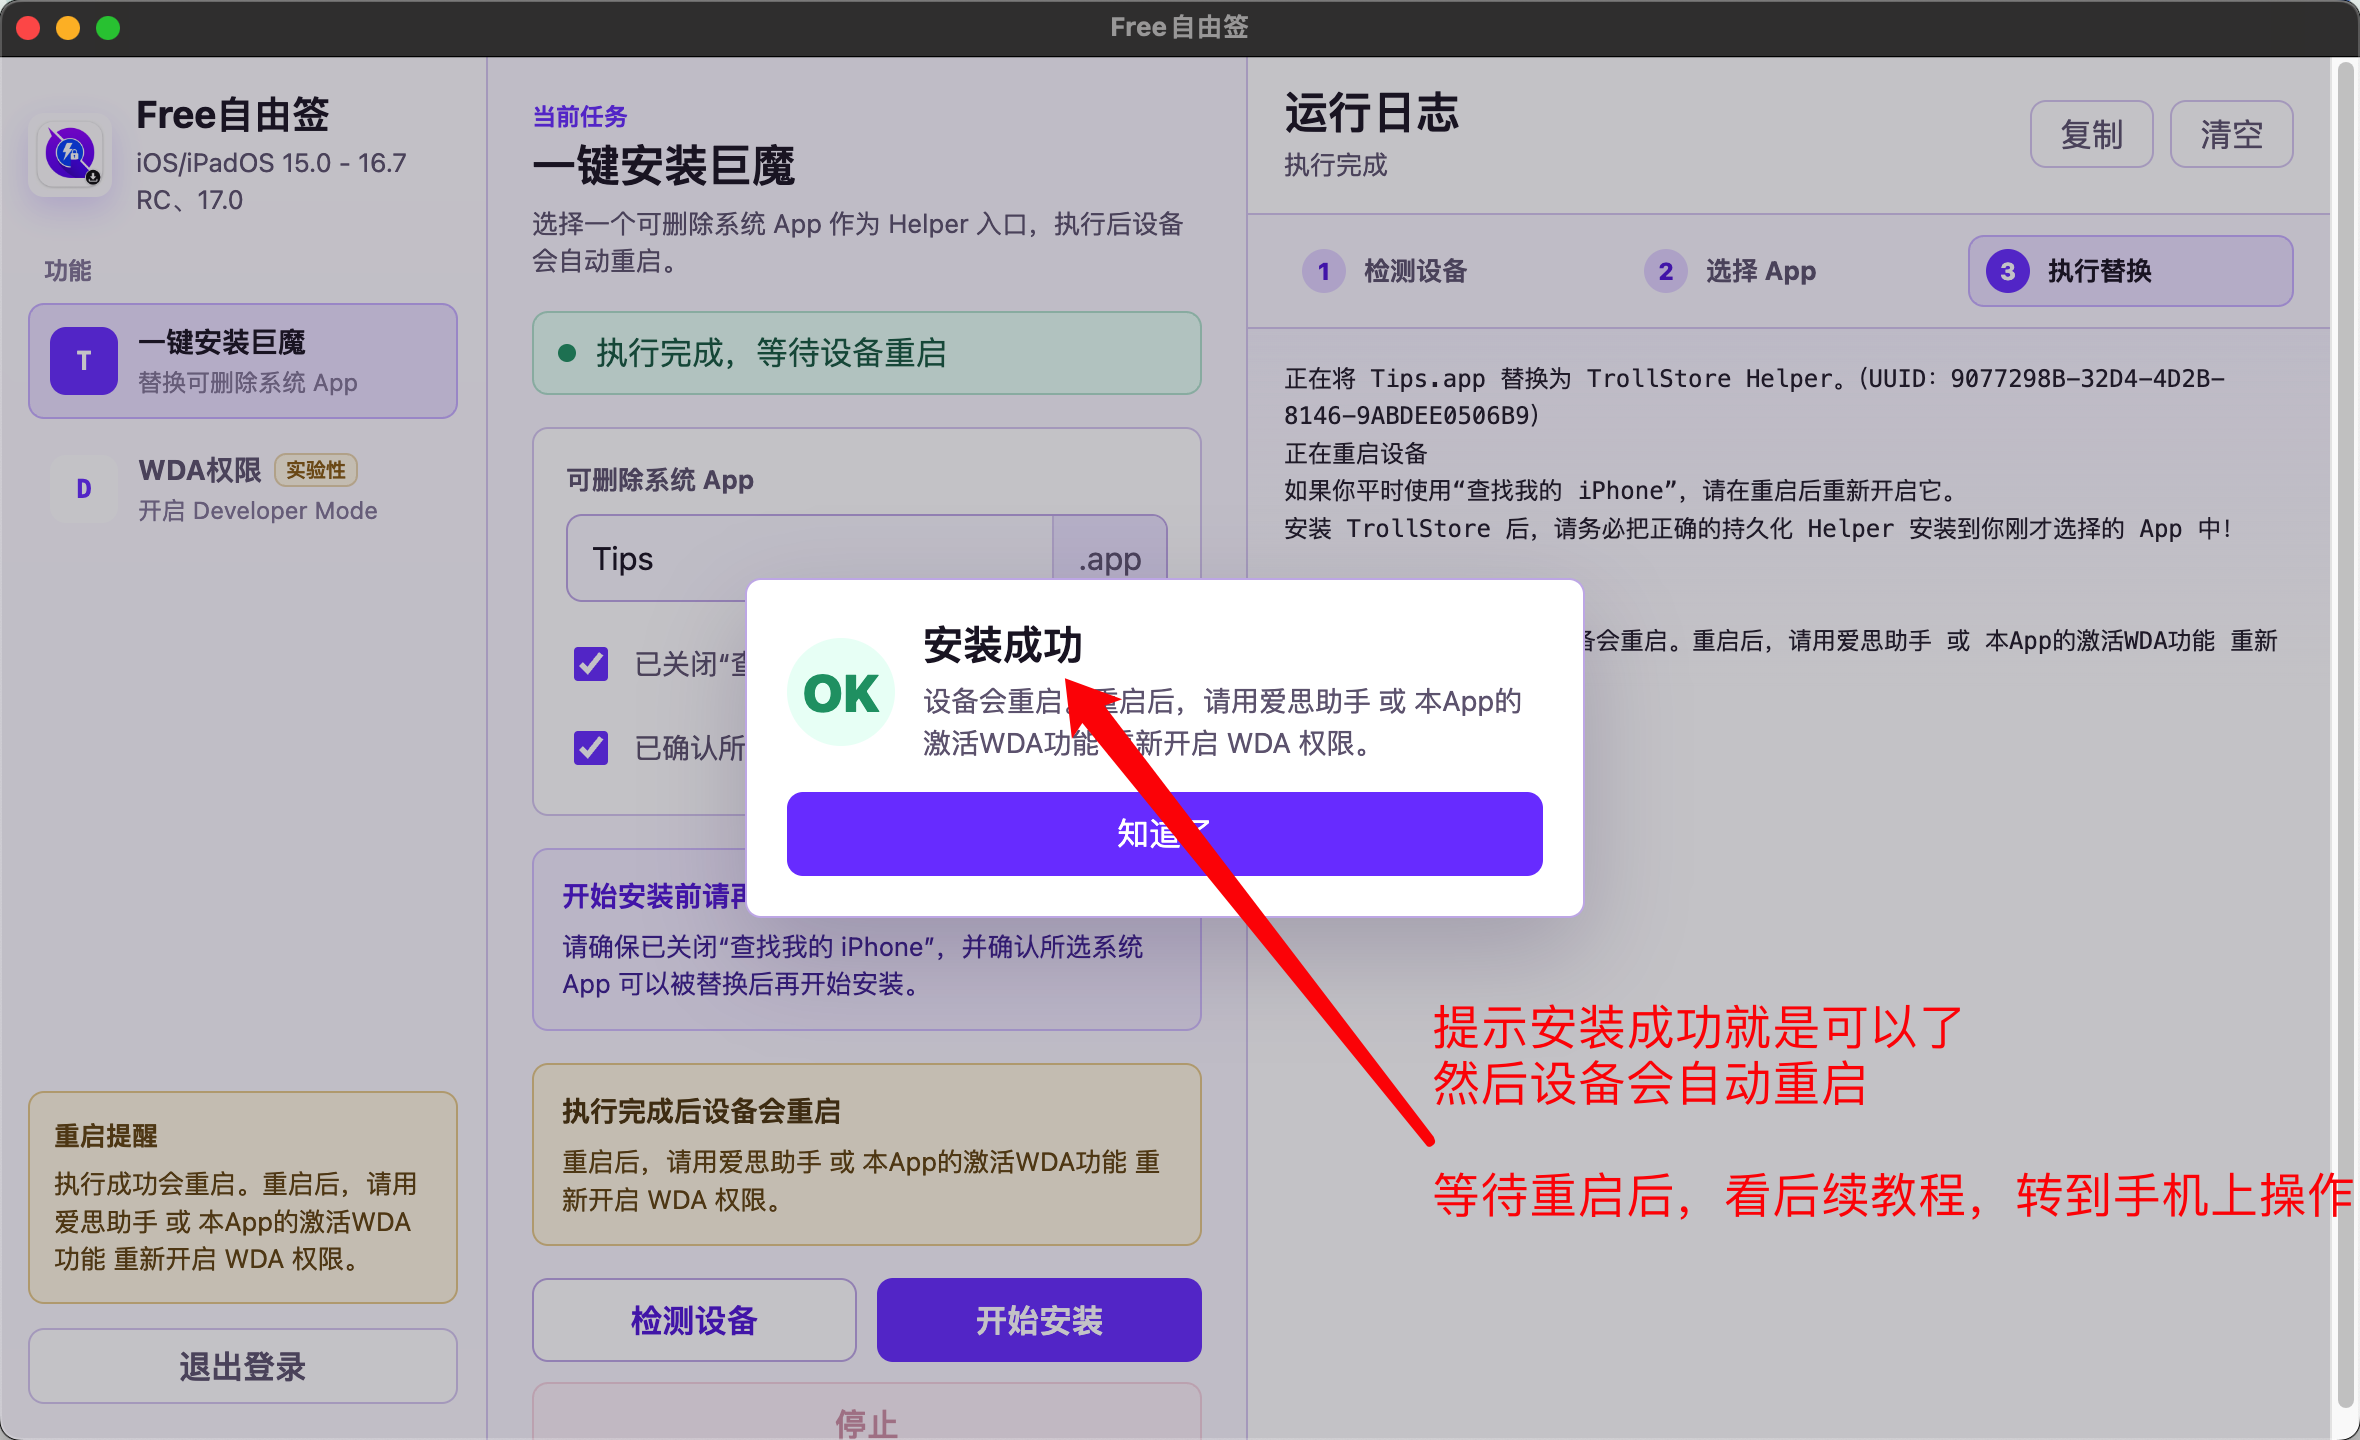Switch to the 执行替换 step tab
Image resolution: width=2360 pixels, height=1440 pixels.
click(x=2131, y=271)
